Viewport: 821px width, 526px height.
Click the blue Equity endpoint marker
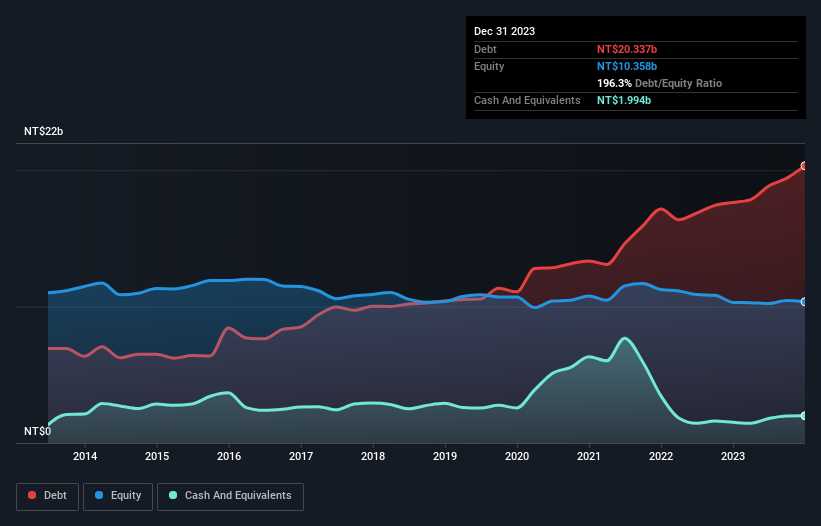(804, 302)
